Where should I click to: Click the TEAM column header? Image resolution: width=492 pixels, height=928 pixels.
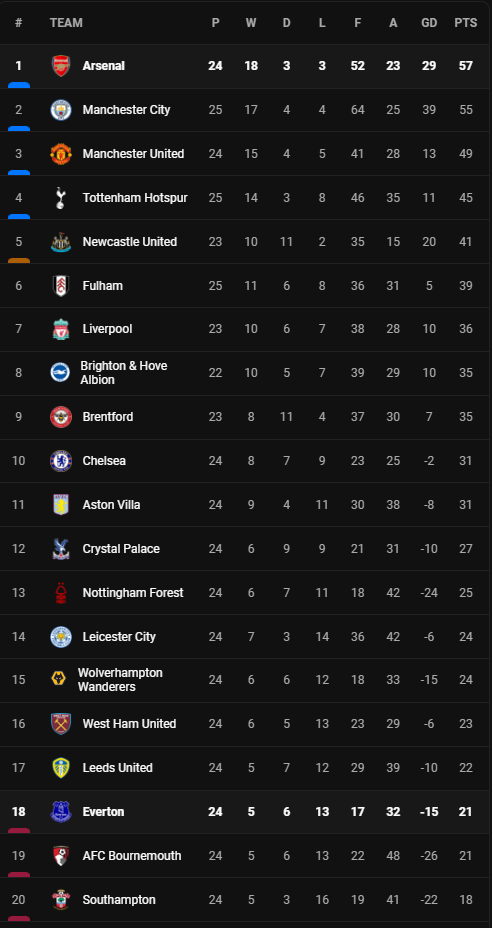[66, 23]
